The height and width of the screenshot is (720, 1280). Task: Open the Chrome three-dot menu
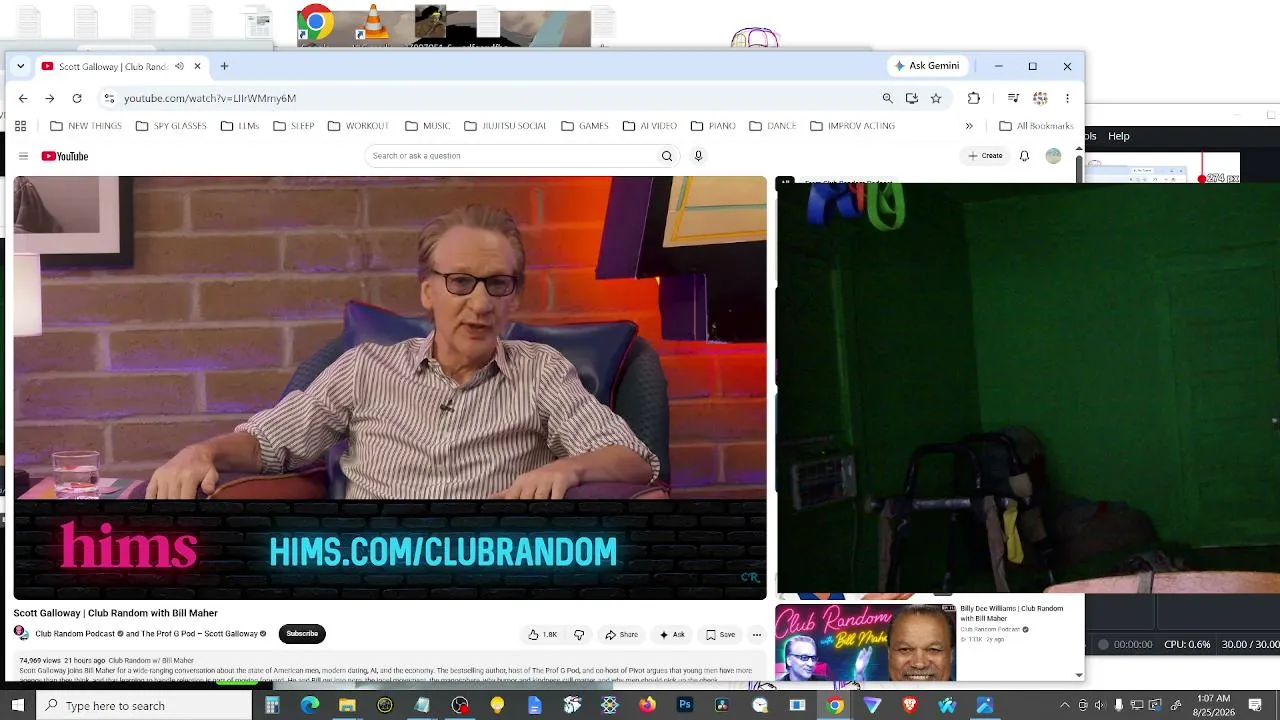tap(1067, 98)
